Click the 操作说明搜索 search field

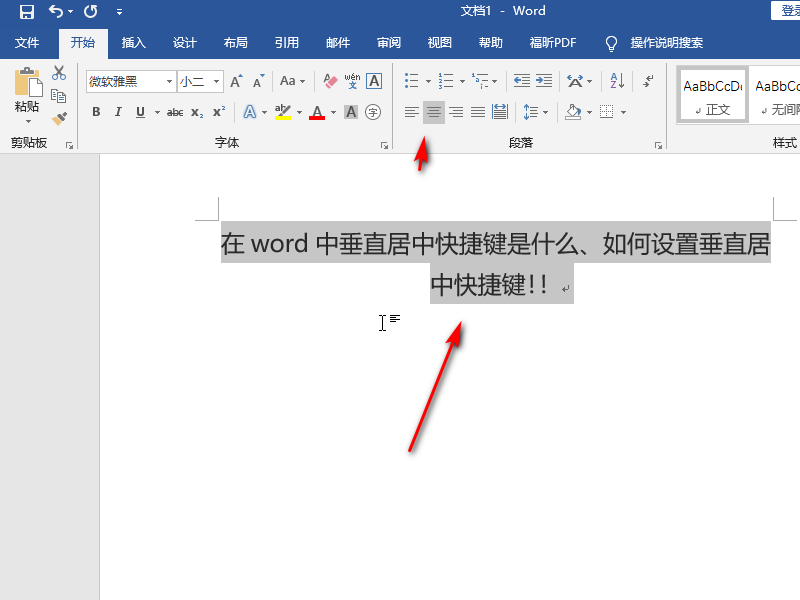pos(666,43)
